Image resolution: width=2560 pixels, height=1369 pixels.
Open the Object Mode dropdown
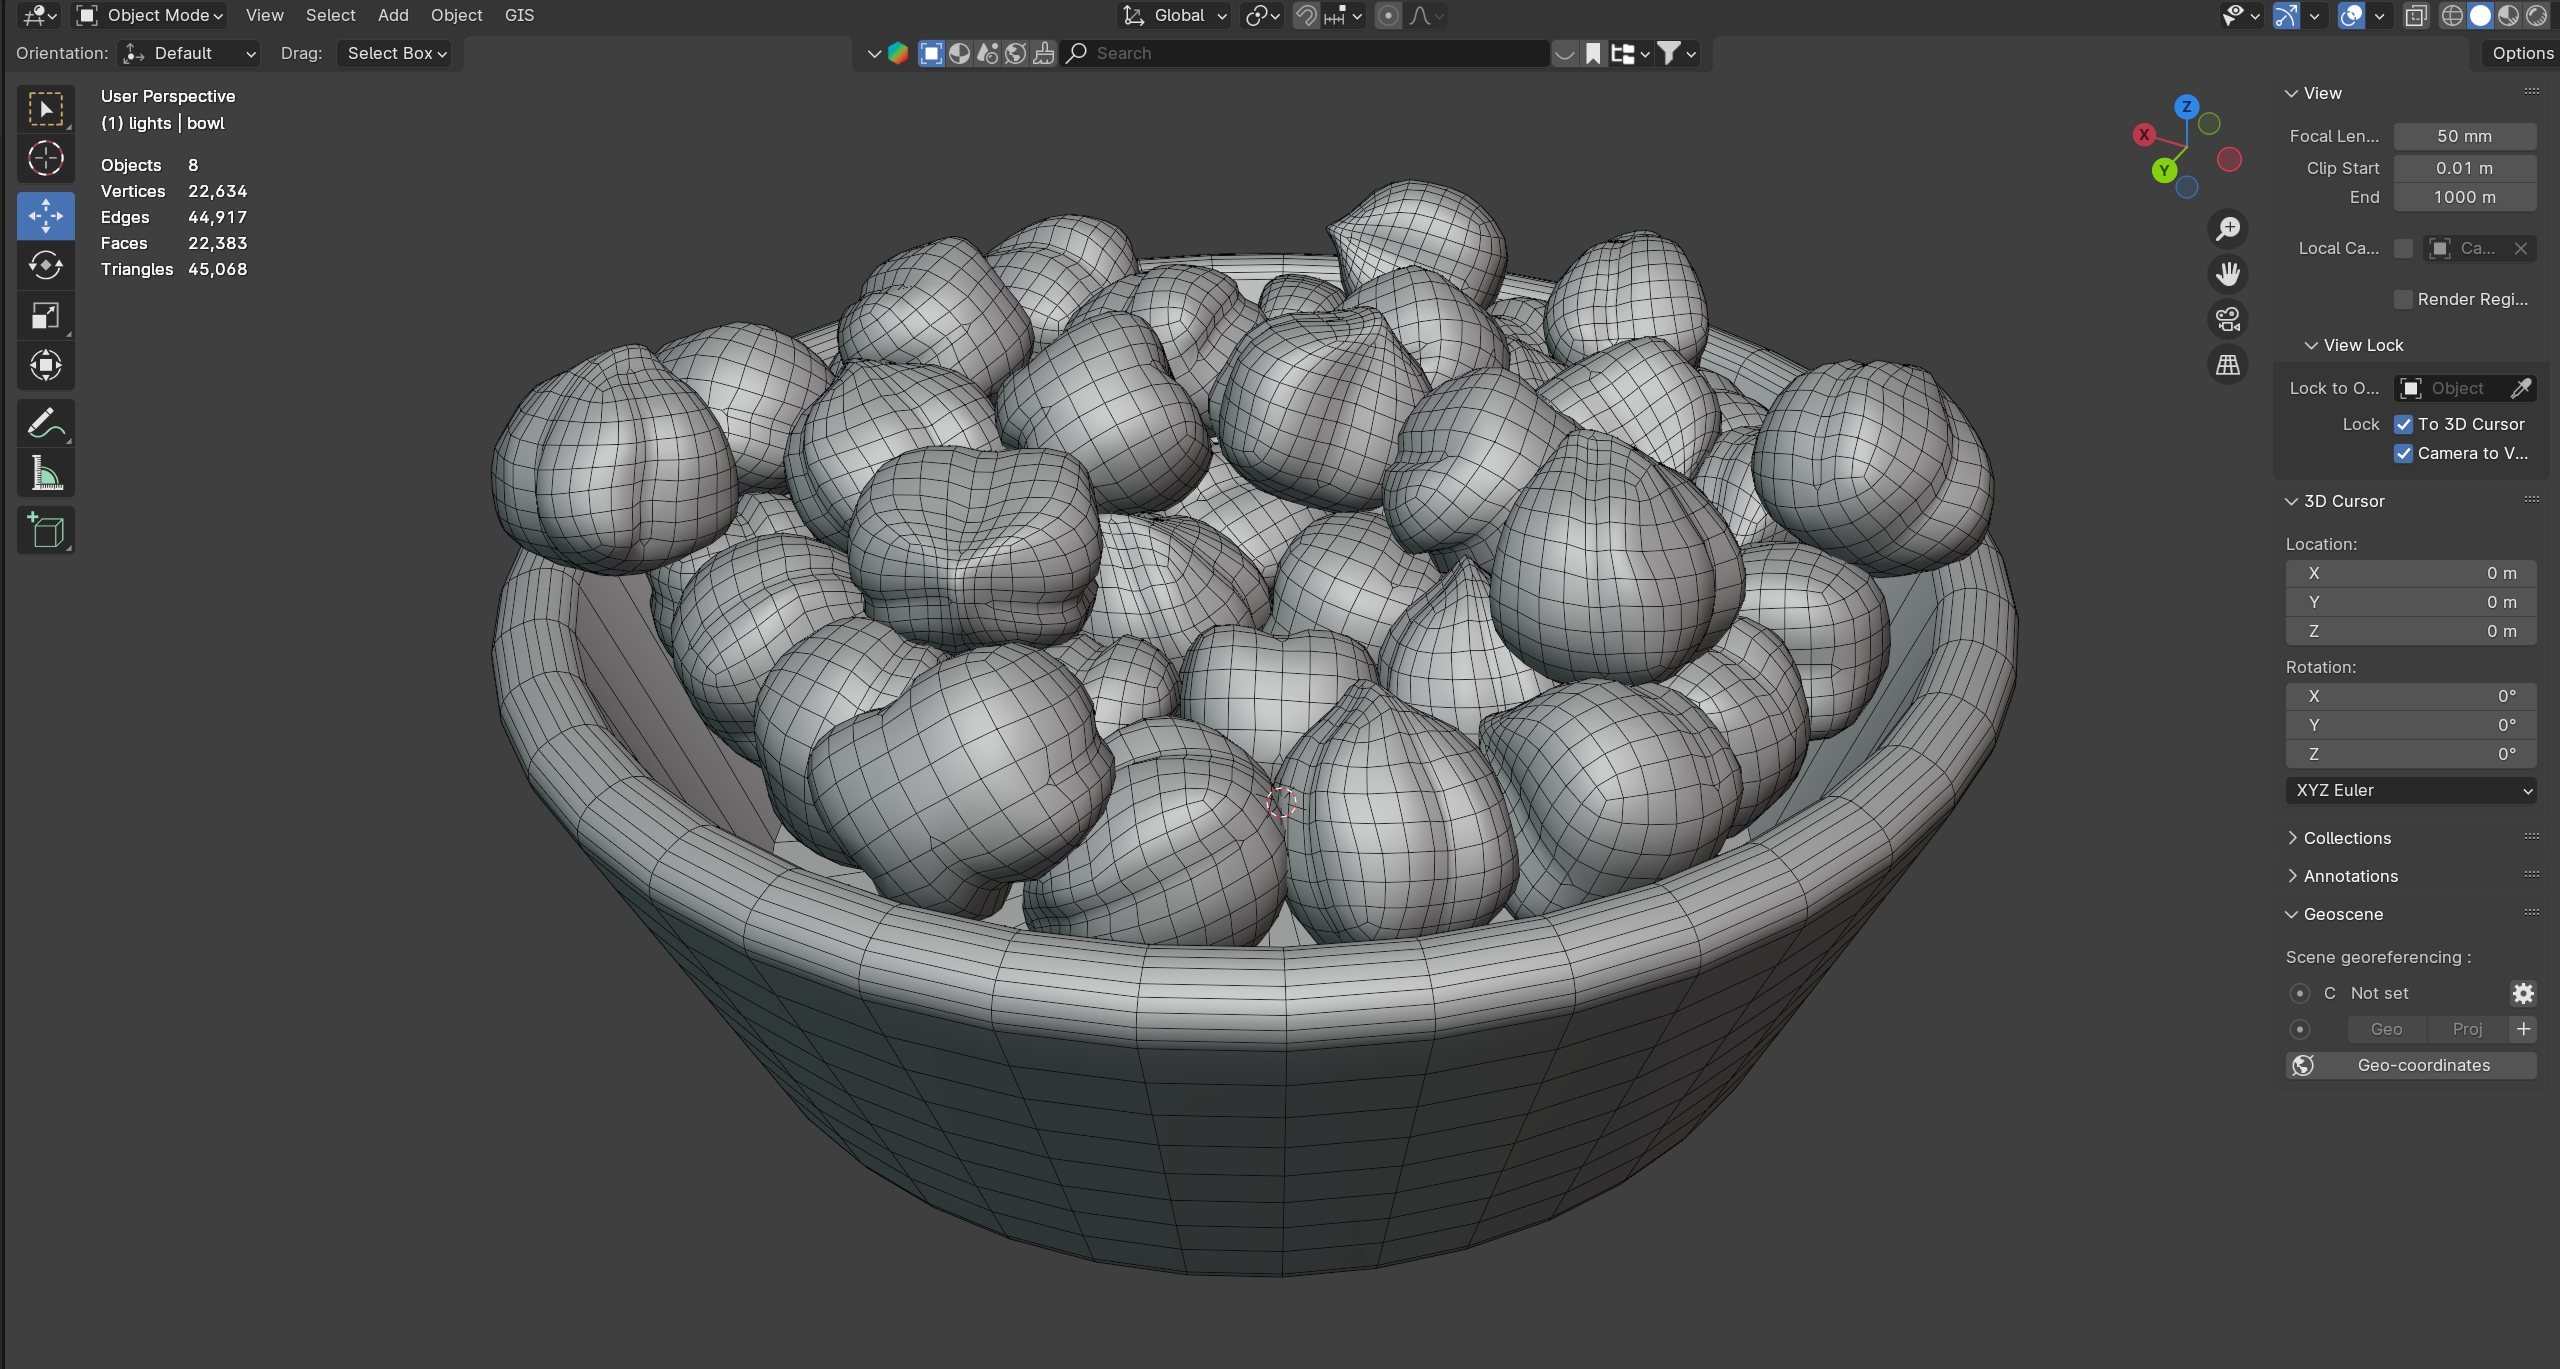point(151,15)
